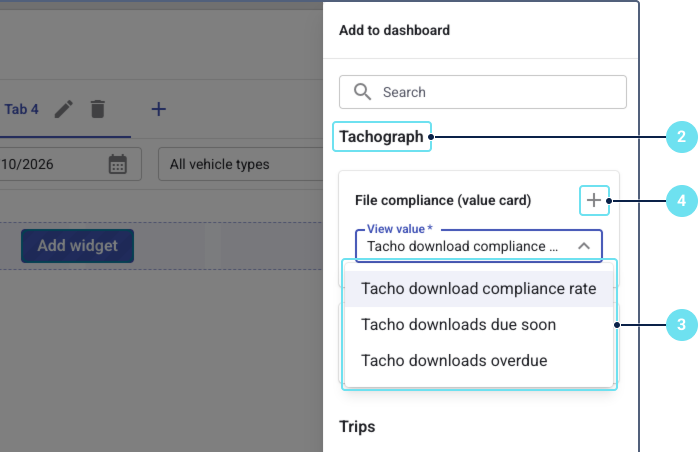
Task: Click the Tachograph section heading
Action: [381, 137]
